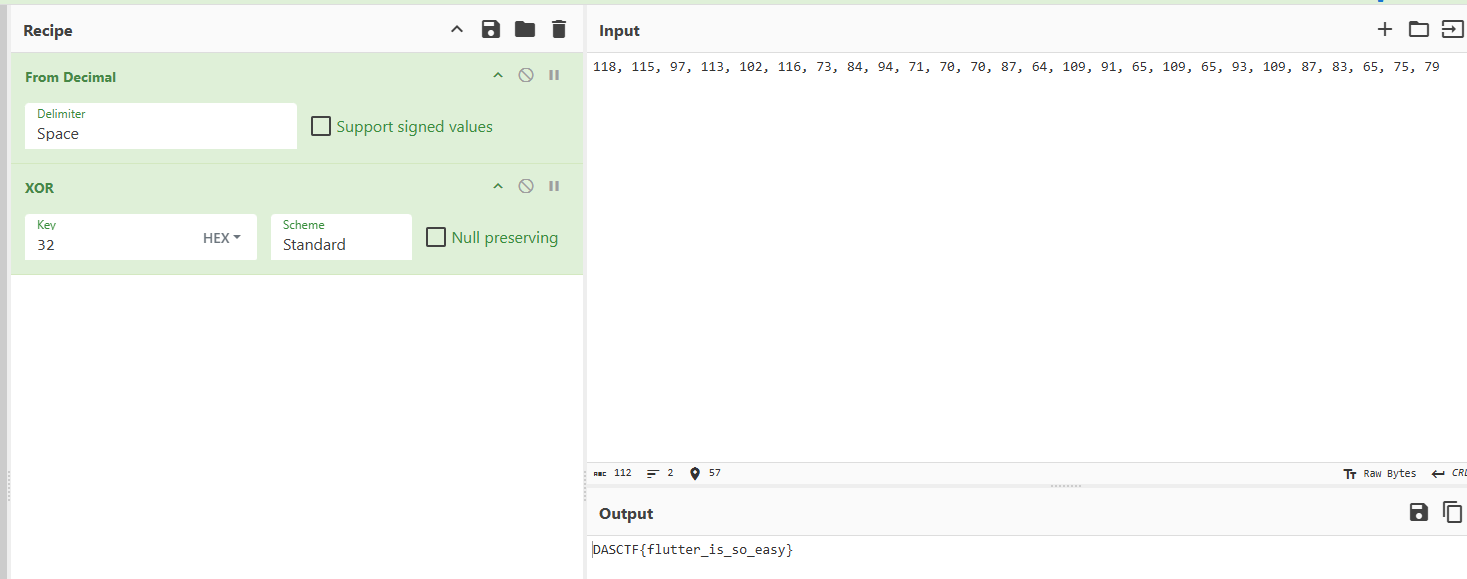Open file as input
This screenshot has height=579, width=1467.
[x=1451, y=30]
